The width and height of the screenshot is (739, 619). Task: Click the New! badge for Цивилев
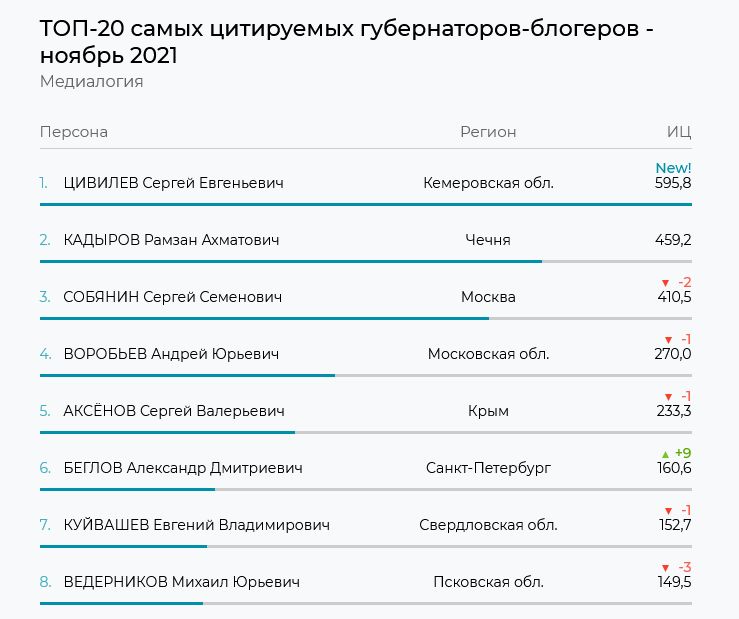673,168
